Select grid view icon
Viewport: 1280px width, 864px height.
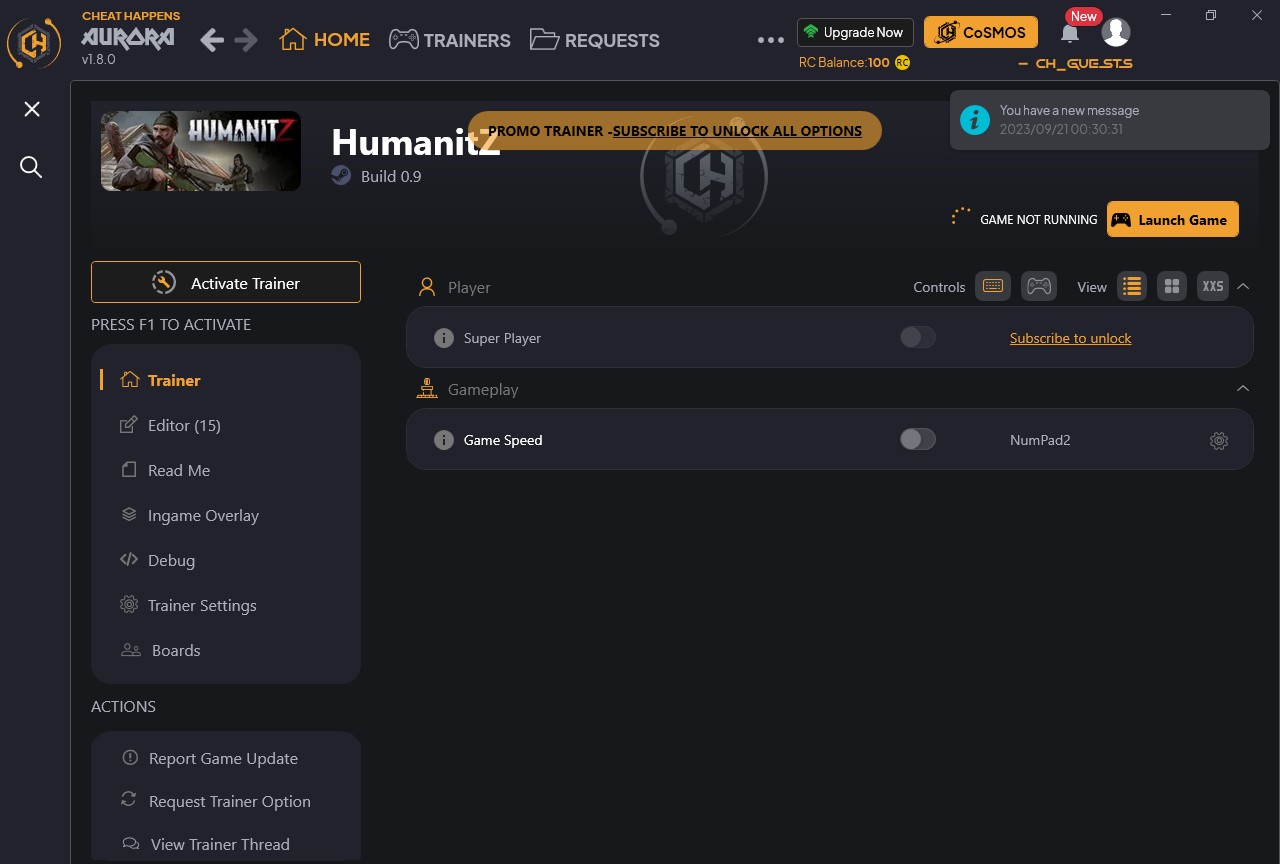(1172, 287)
